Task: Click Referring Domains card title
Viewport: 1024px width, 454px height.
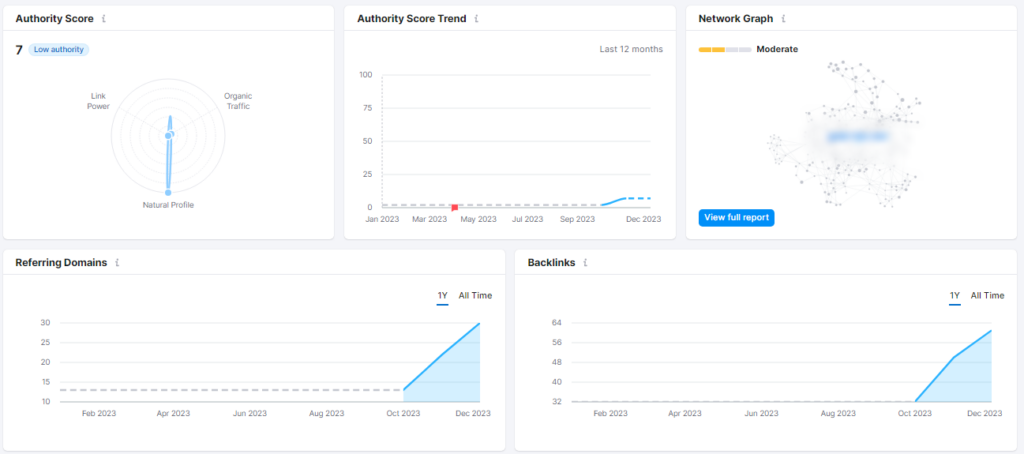Action: 61,263
